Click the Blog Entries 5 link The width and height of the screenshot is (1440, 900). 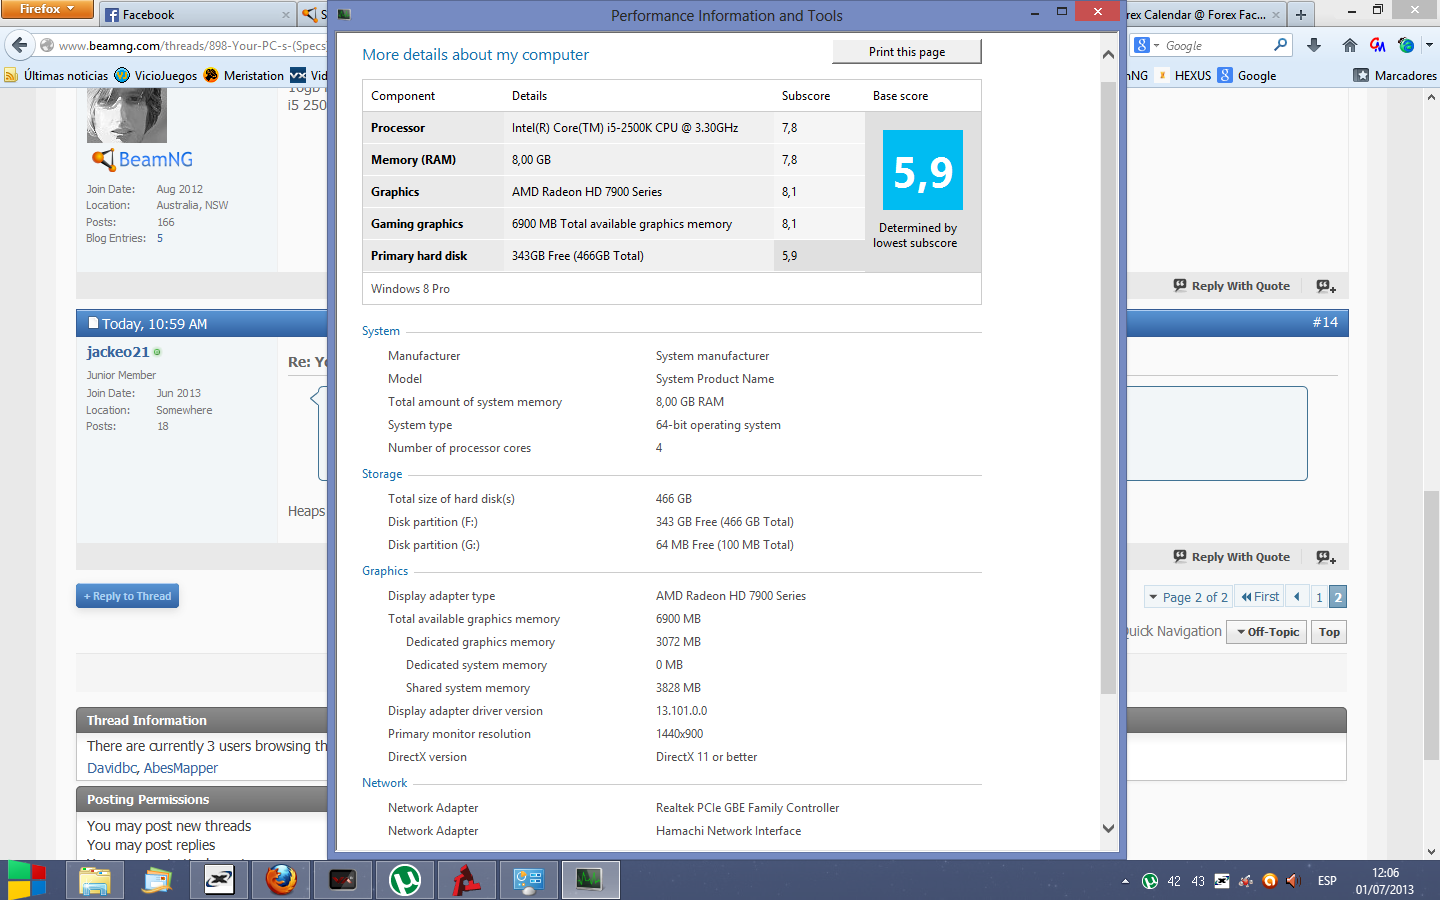(159, 238)
